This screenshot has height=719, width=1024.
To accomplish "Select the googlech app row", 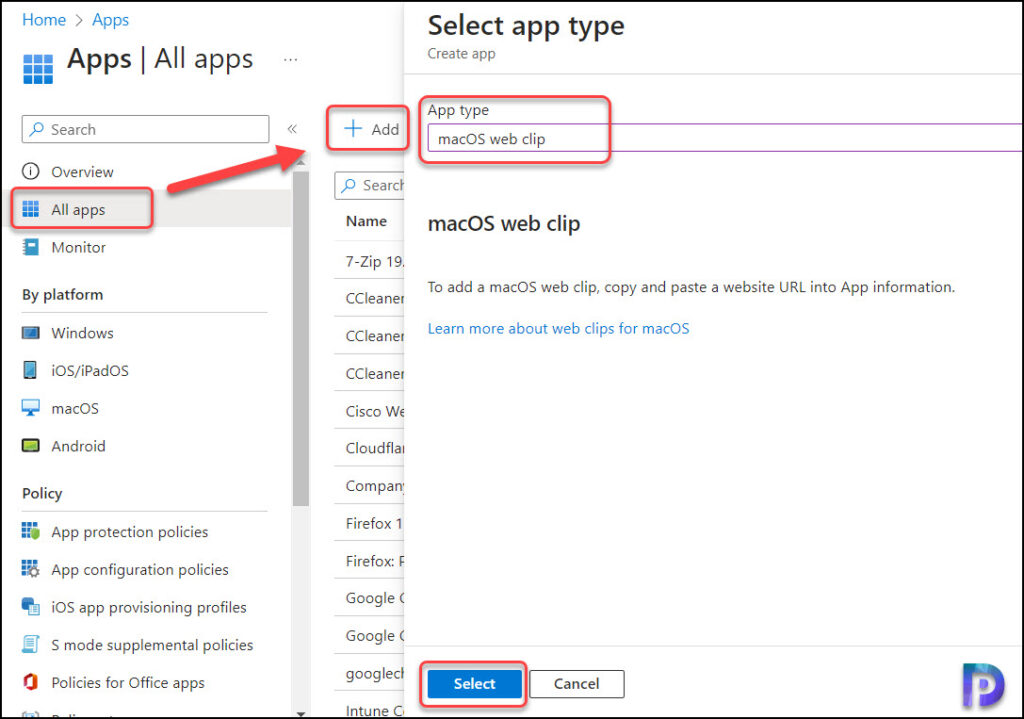I will [369, 673].
